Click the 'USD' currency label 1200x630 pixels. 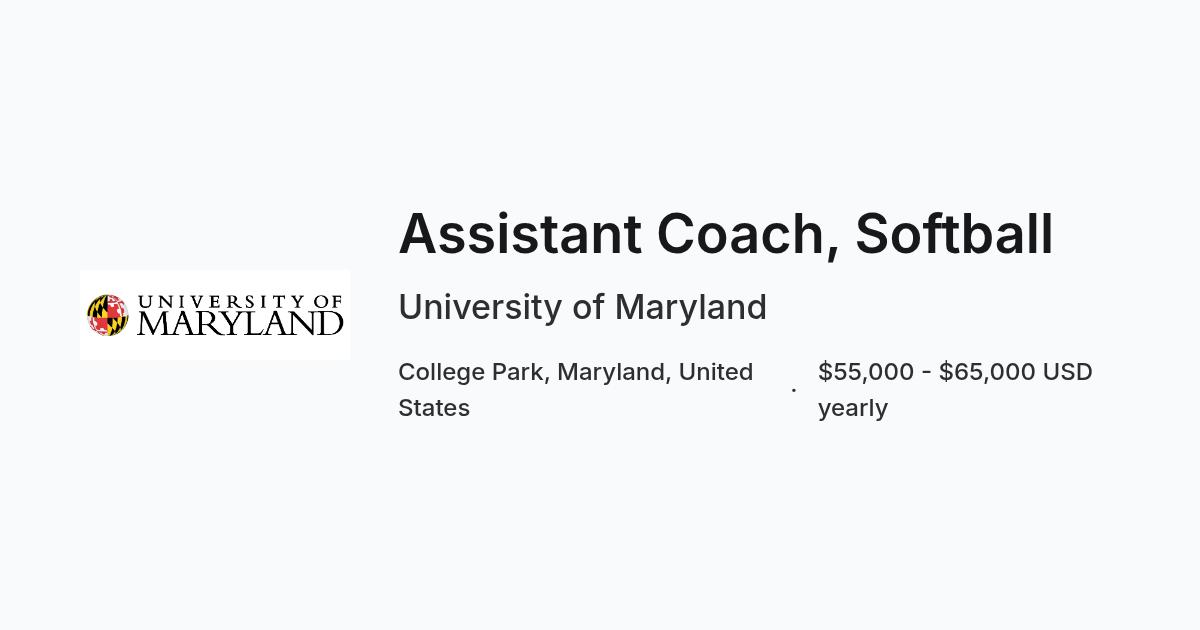1068,372
